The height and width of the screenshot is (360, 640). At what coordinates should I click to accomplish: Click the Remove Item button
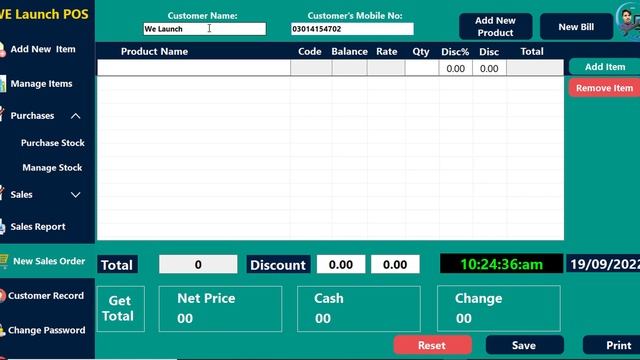click(x=604, y=88)
